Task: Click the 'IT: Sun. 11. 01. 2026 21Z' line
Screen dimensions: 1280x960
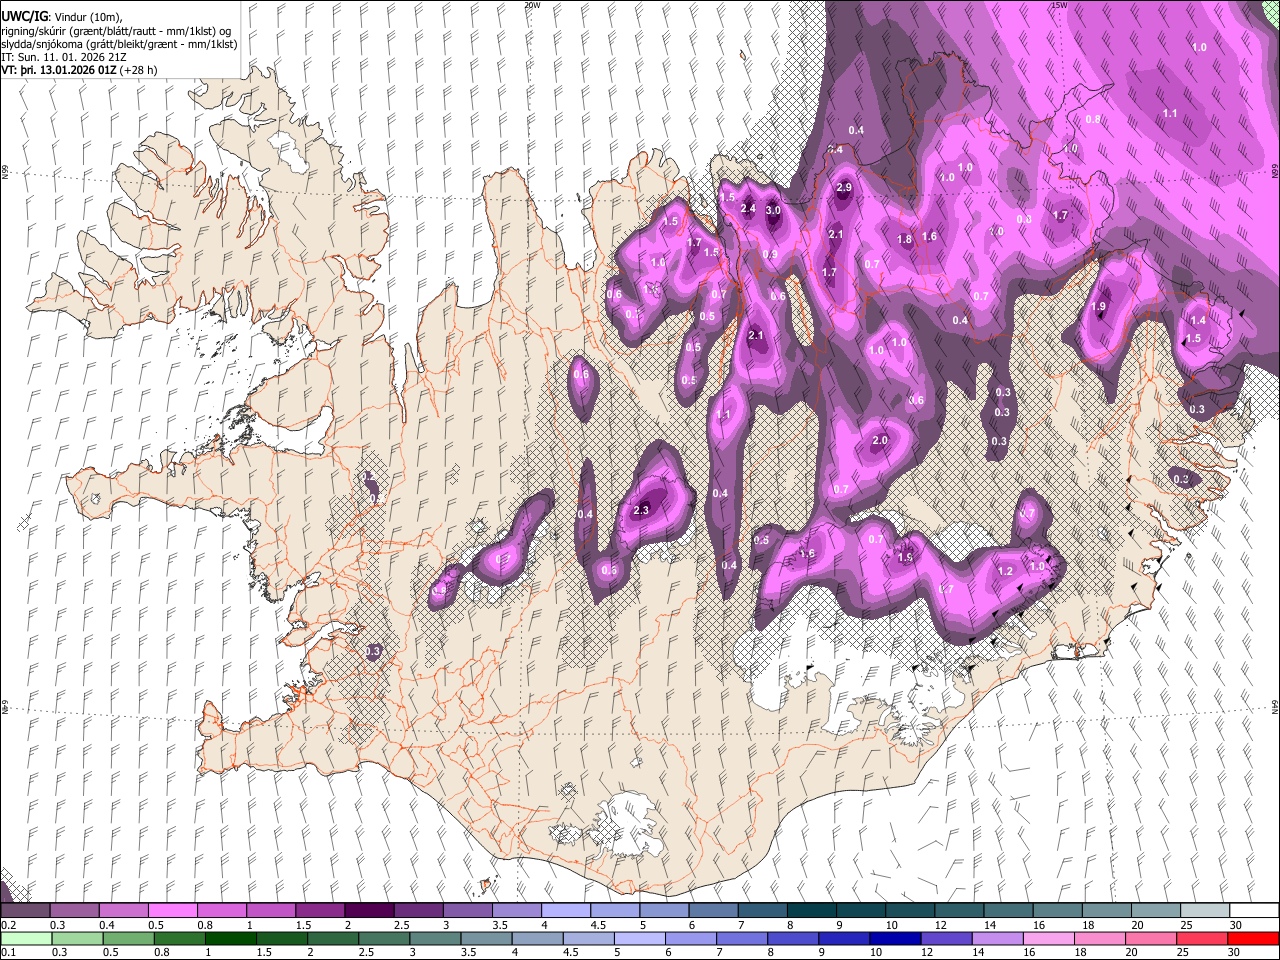Action: (x=64, y=58)
